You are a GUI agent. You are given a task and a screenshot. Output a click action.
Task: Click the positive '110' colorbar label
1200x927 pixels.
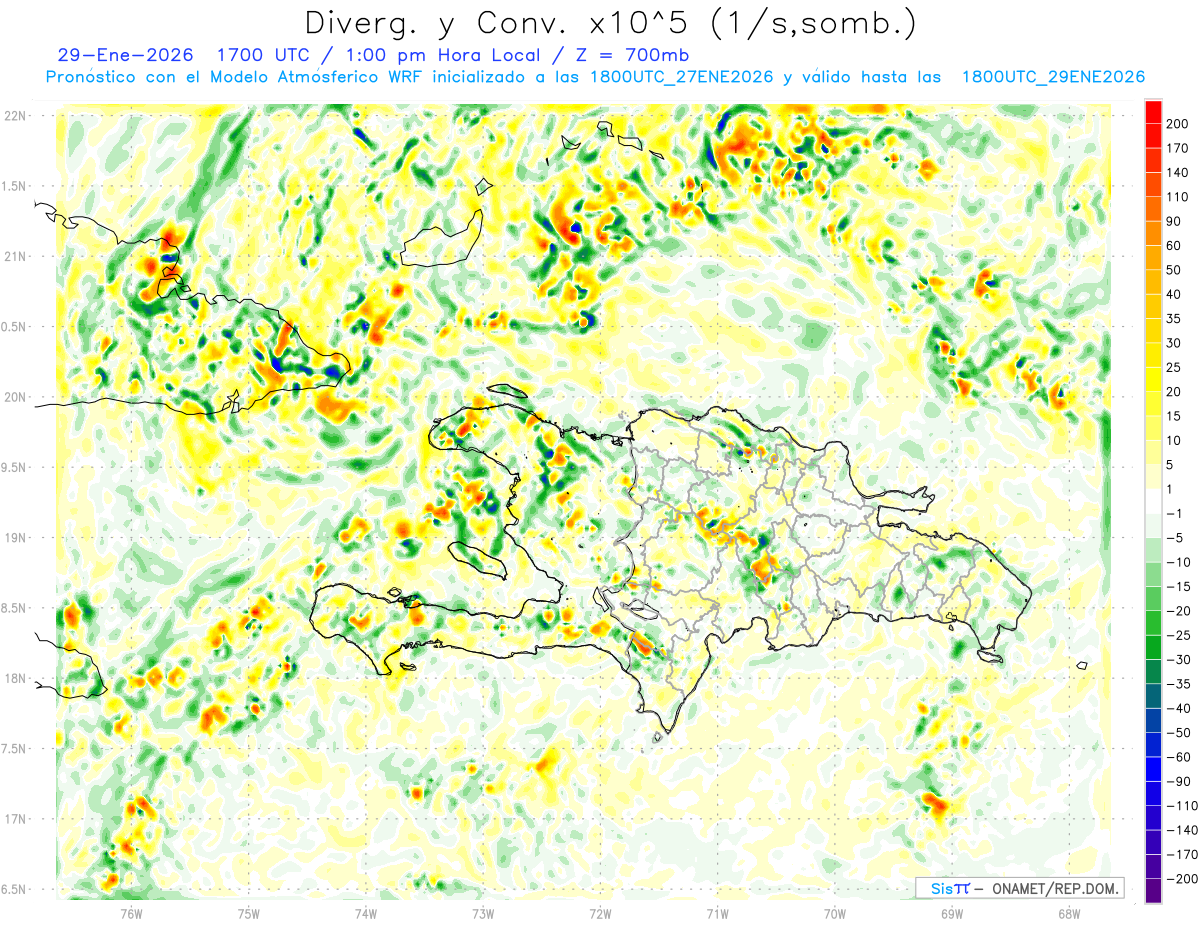(x=1177, y=197)
